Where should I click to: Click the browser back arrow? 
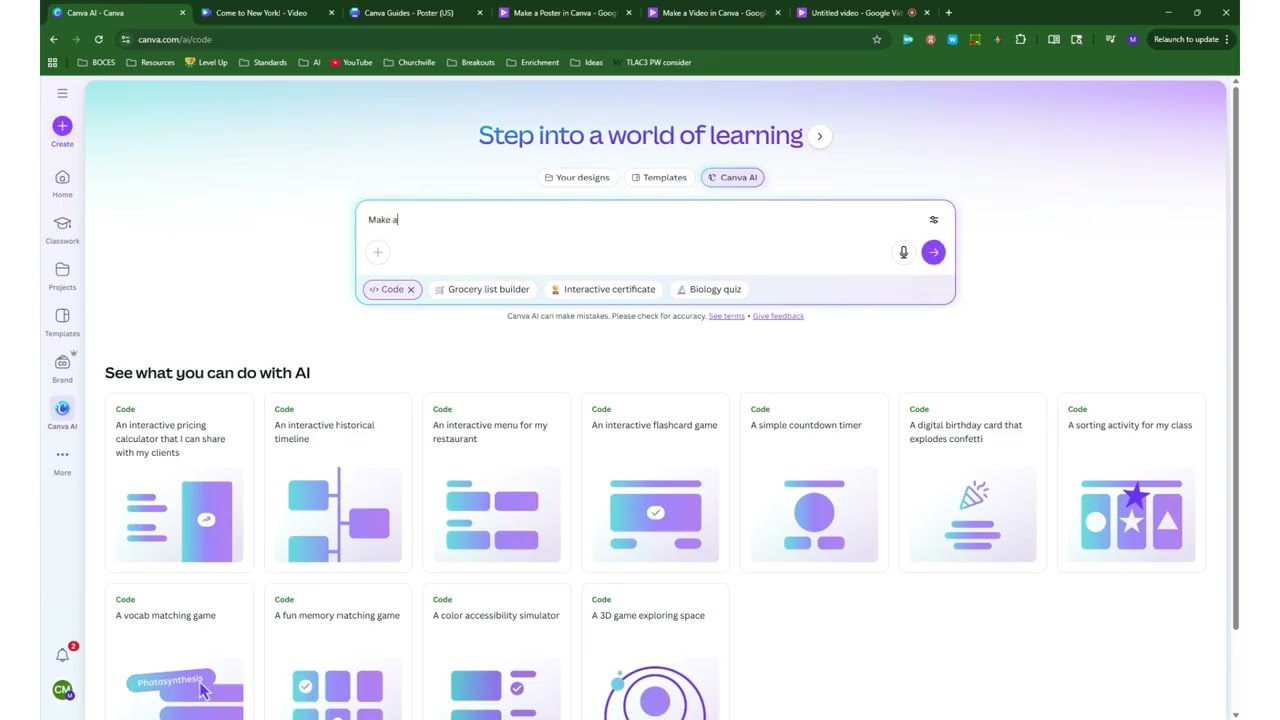(x=54, y=39)
